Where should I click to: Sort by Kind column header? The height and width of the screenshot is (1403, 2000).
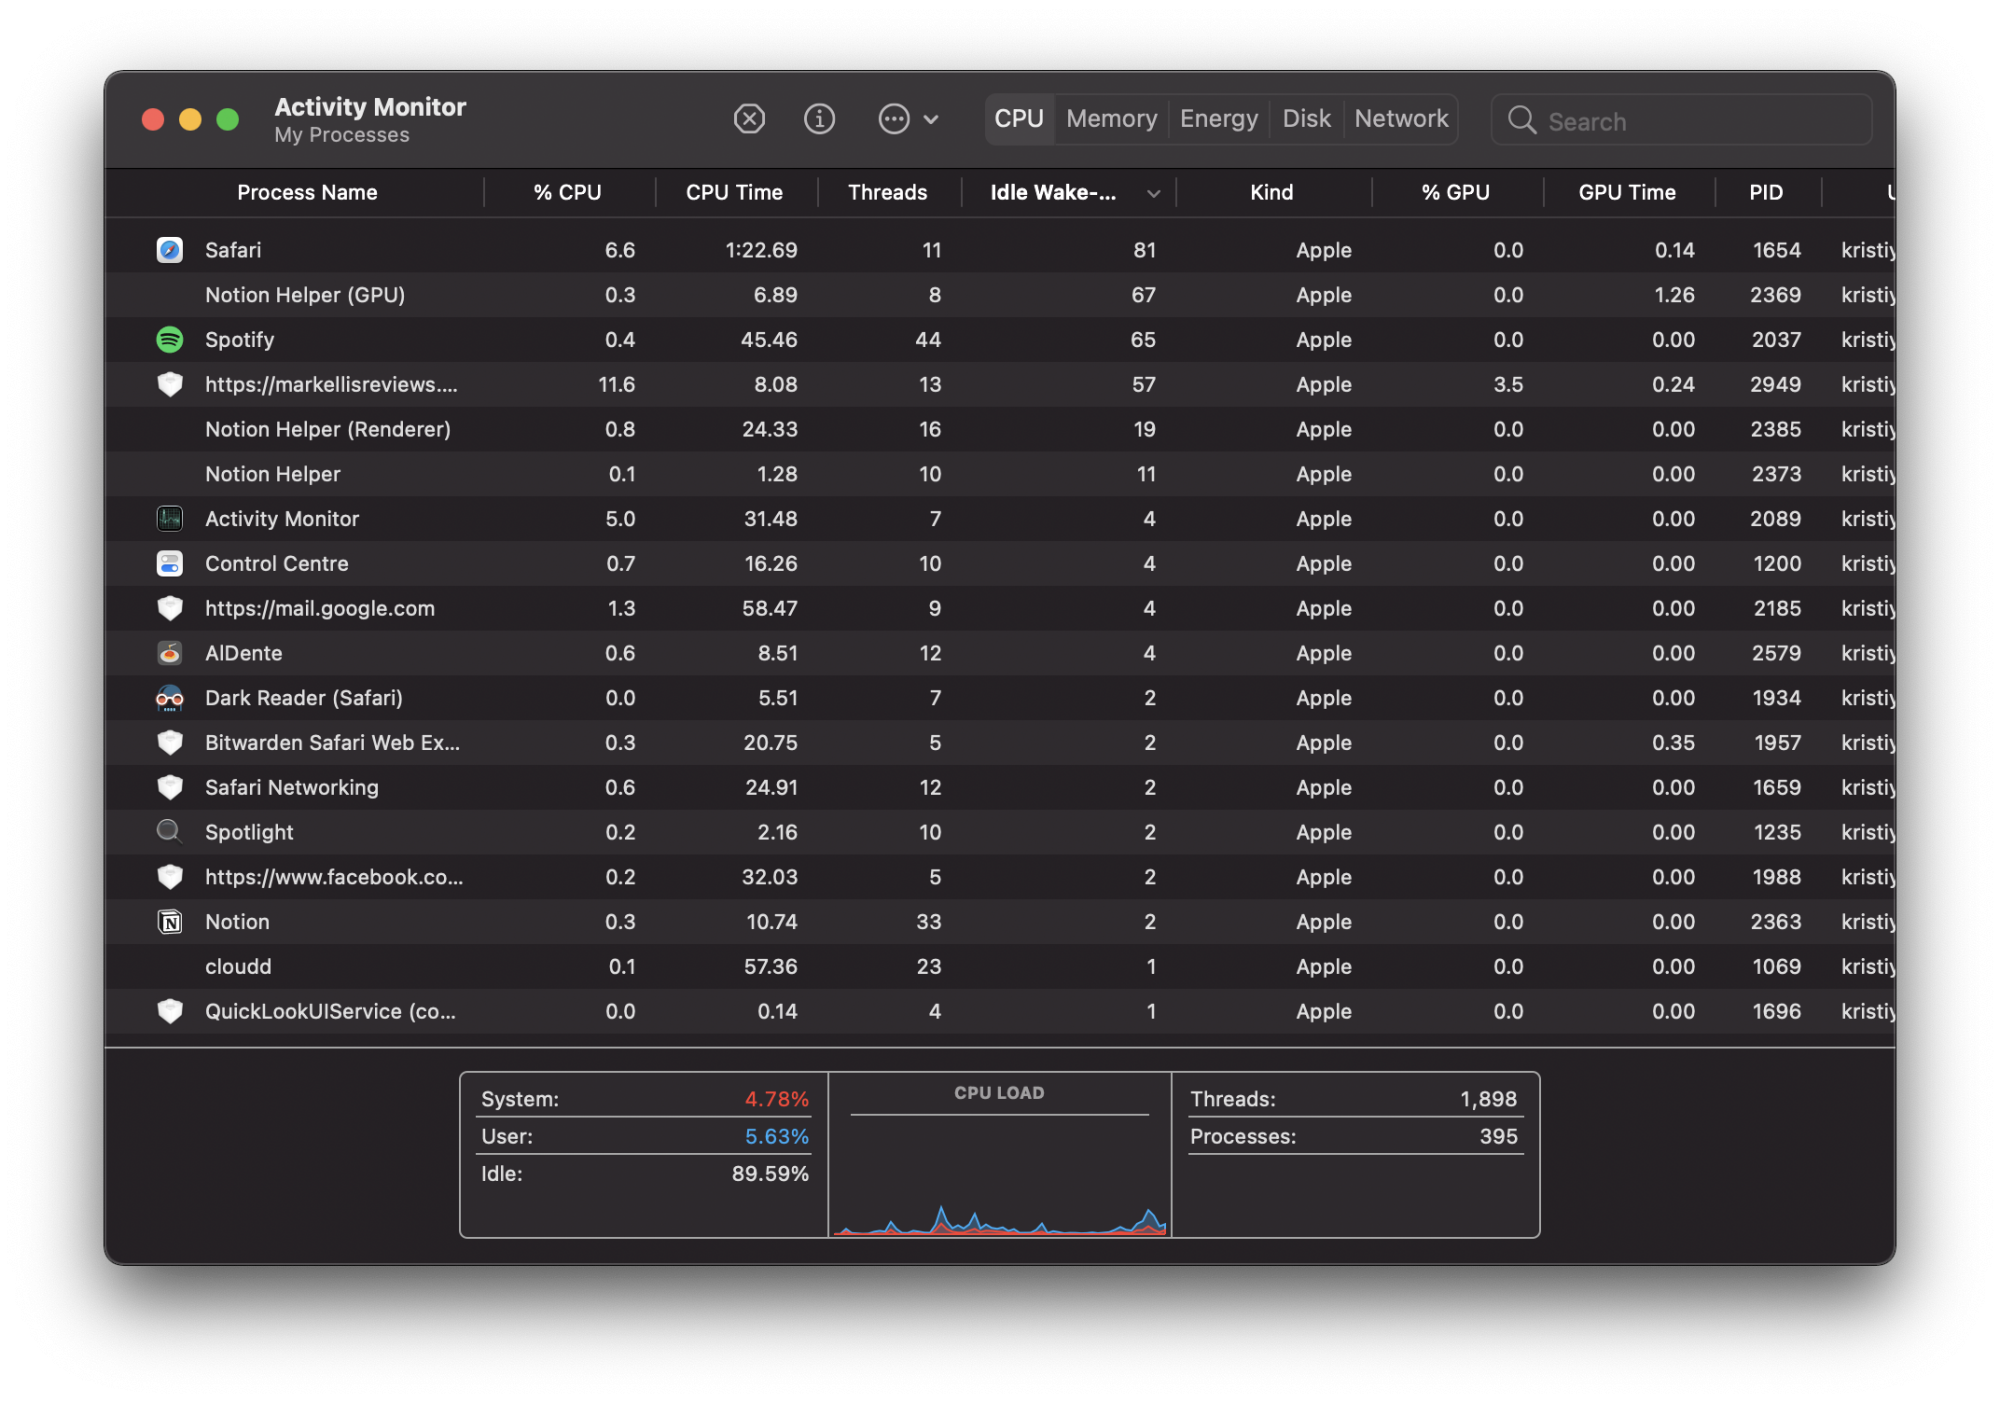click(1271, 193)
